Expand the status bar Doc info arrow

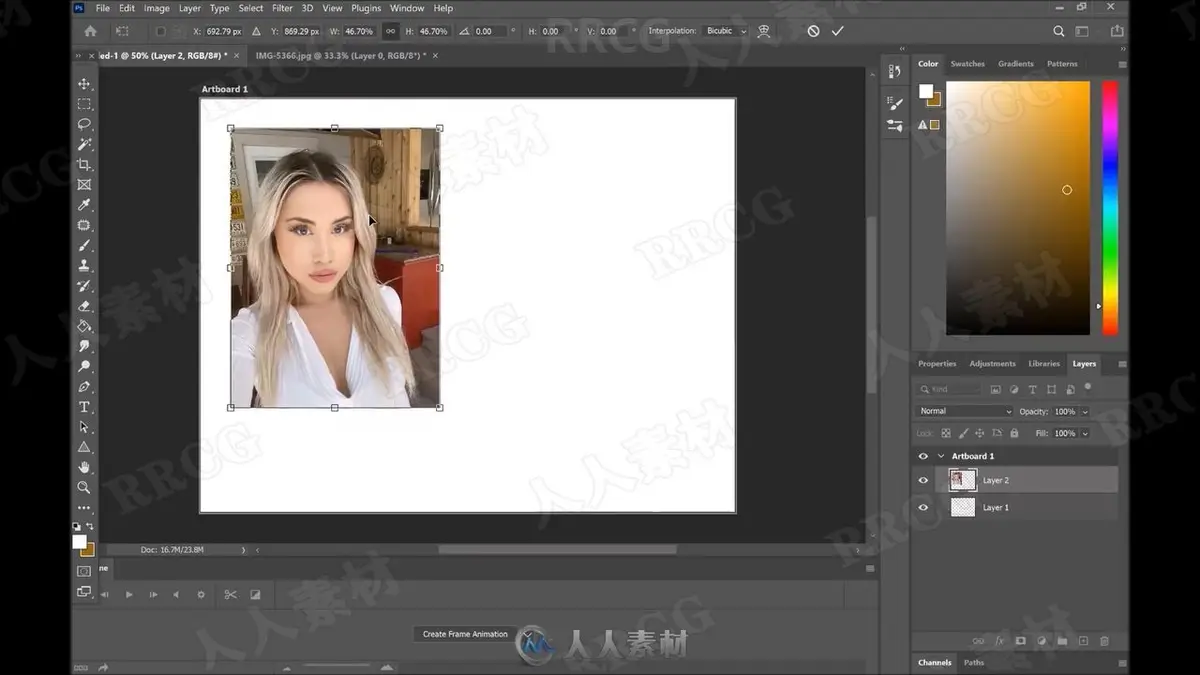[243, 549]
